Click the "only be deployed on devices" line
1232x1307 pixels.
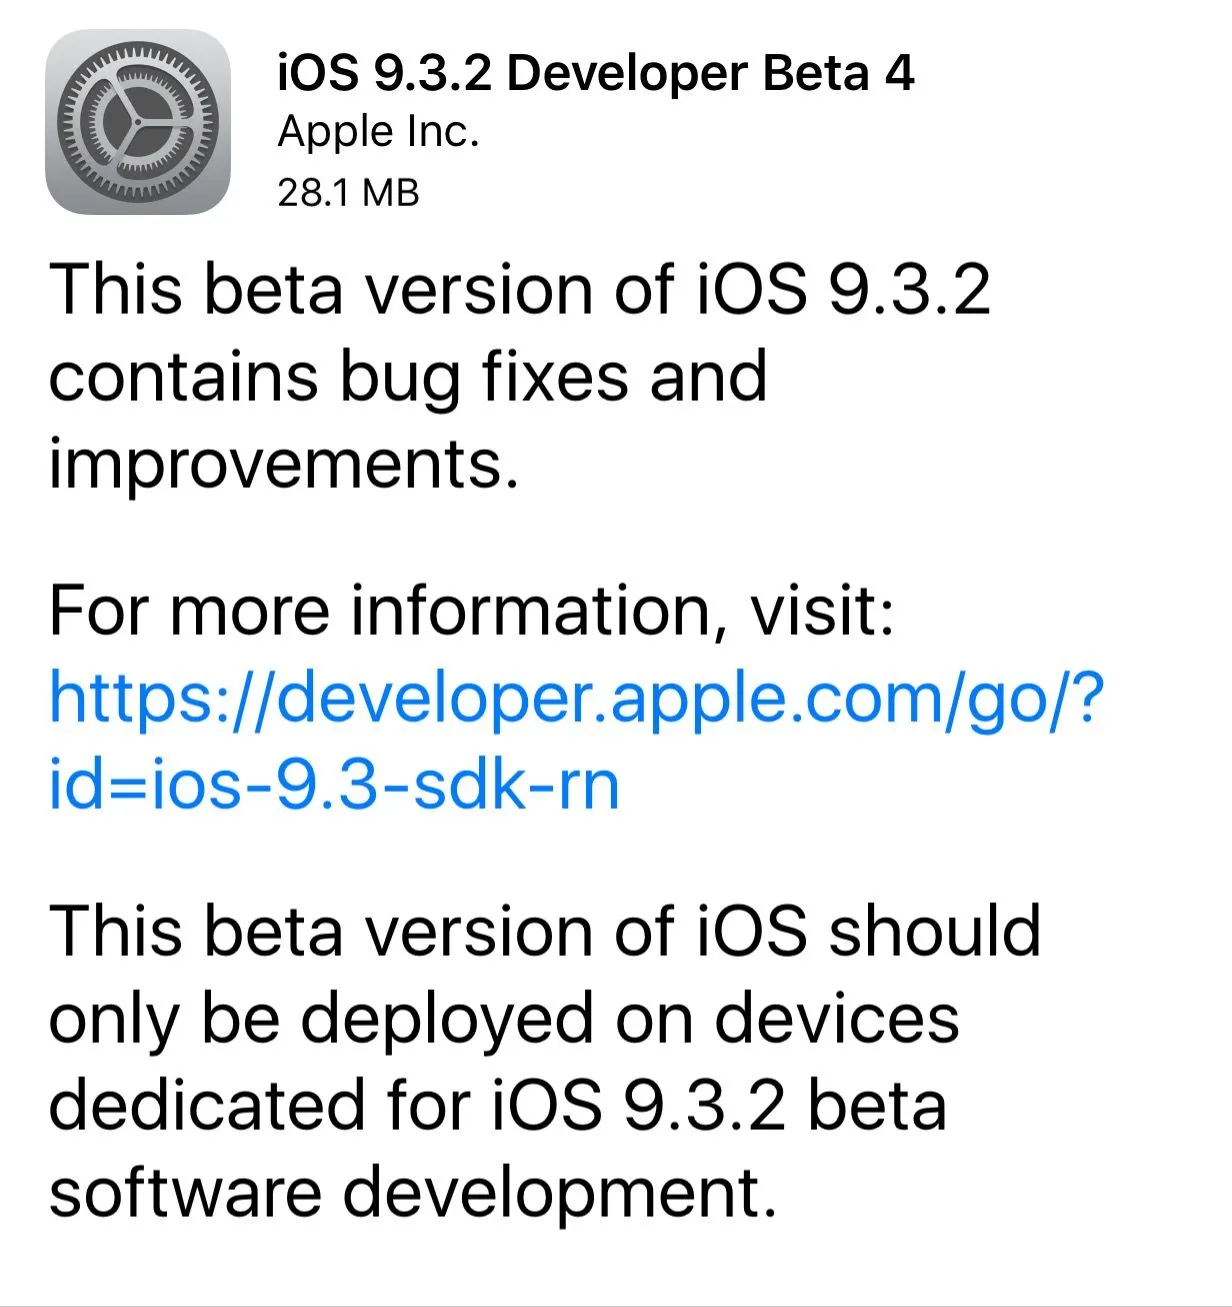coord(504,1019)
